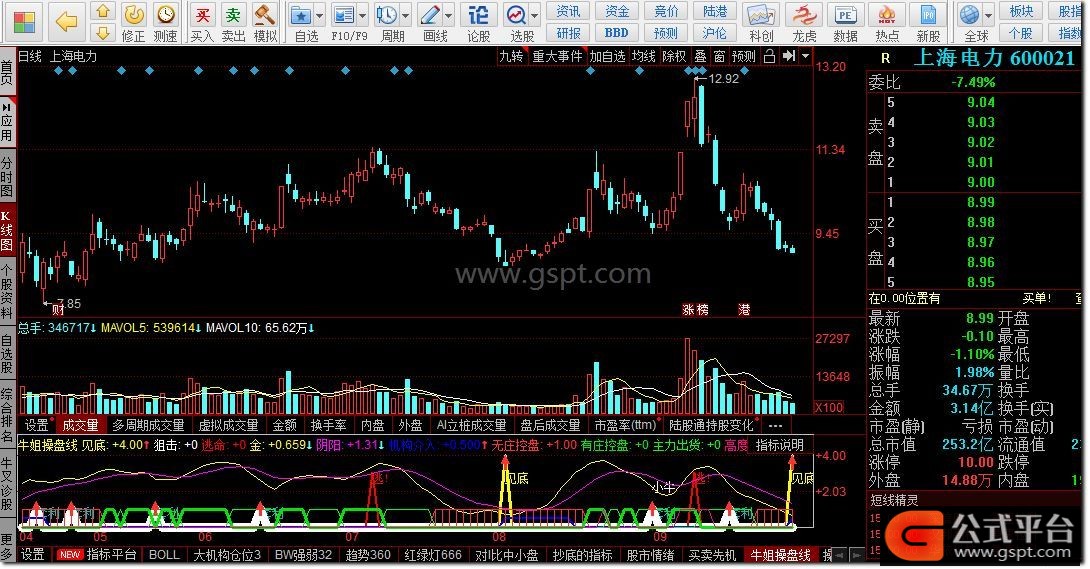Click the jump-to-end arrow icon on chart toolbar
The width and height of the screenshot is (1090, 569).
click(x=788, y=56)
